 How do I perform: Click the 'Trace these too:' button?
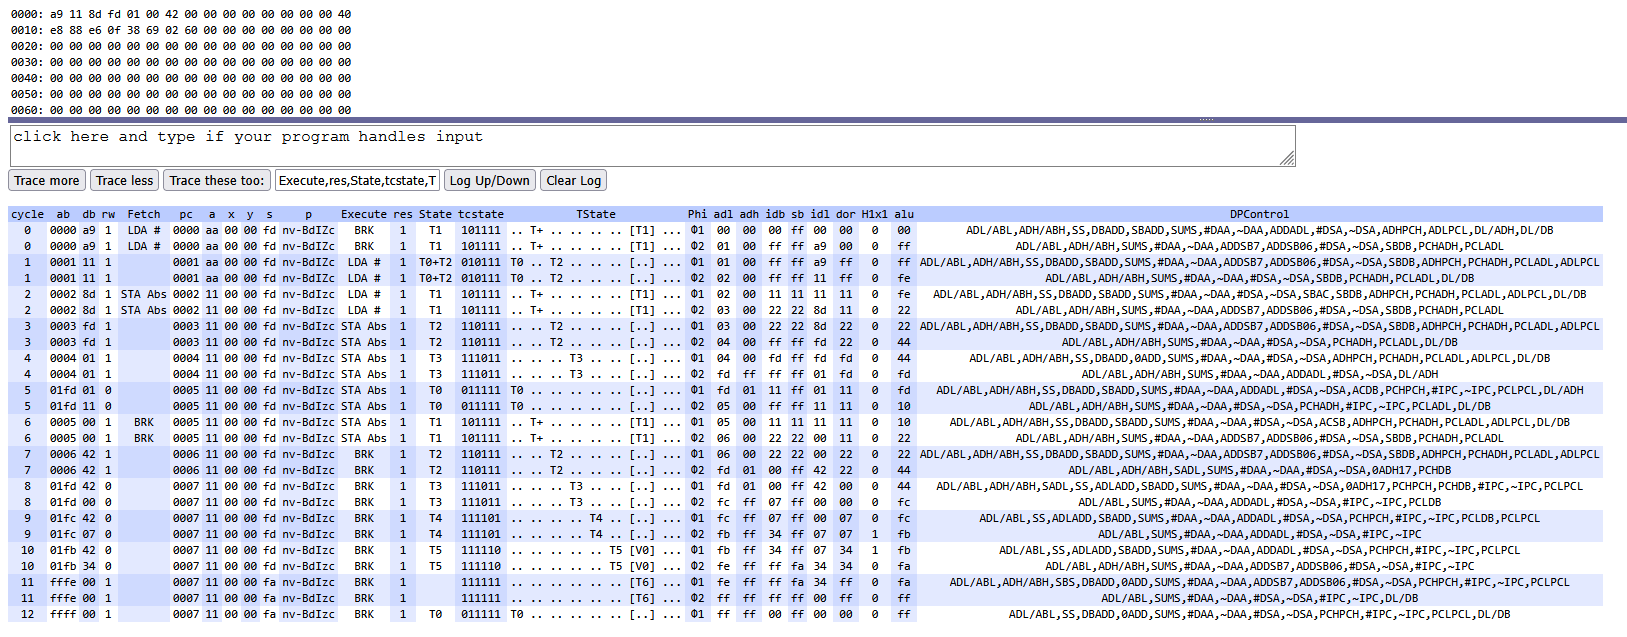[217, 181]
